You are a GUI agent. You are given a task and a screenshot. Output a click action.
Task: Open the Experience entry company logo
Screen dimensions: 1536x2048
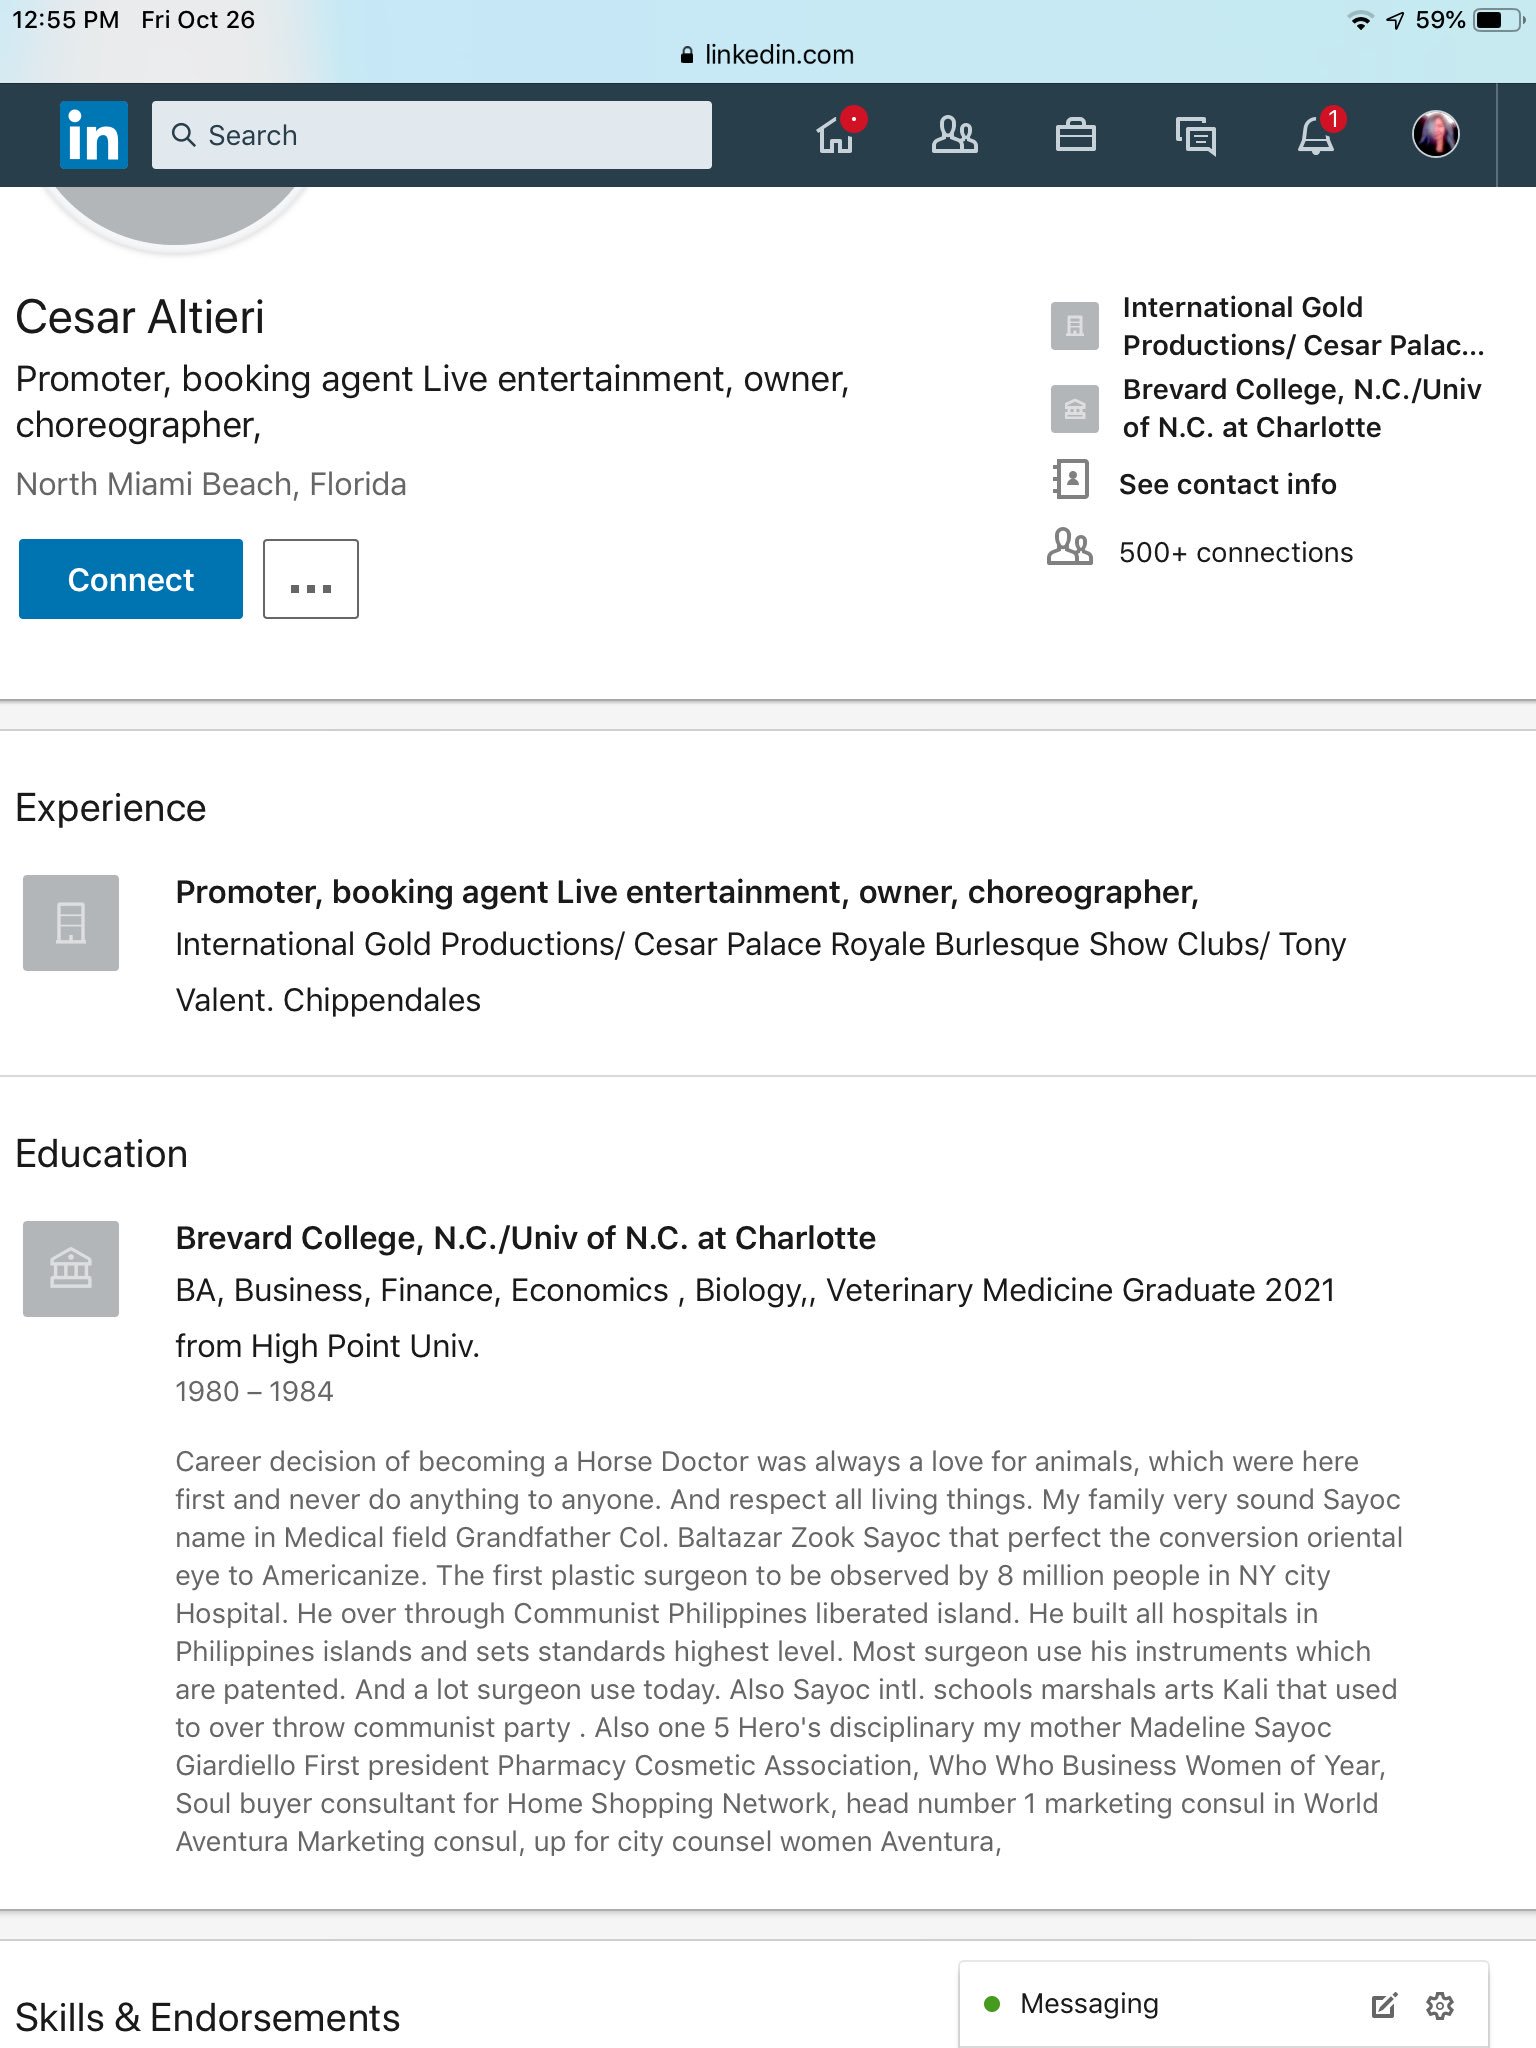pos(71,923)
